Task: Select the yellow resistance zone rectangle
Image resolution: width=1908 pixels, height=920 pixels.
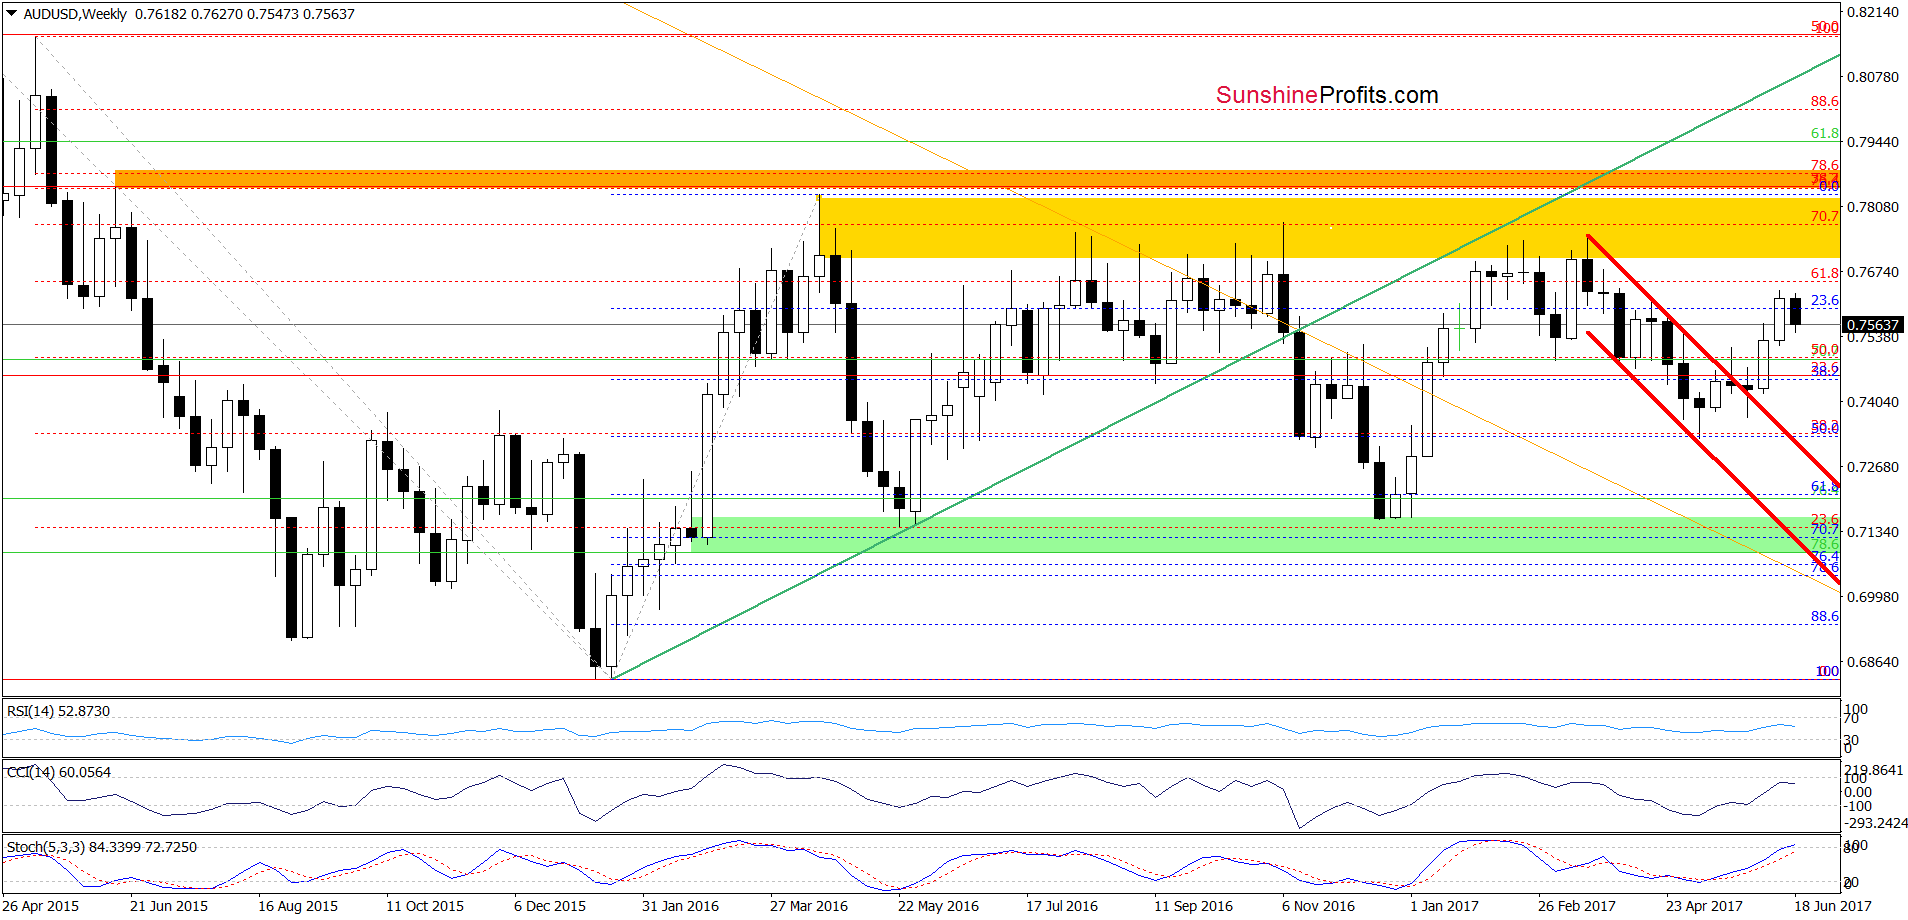Action: point(1329,227)
